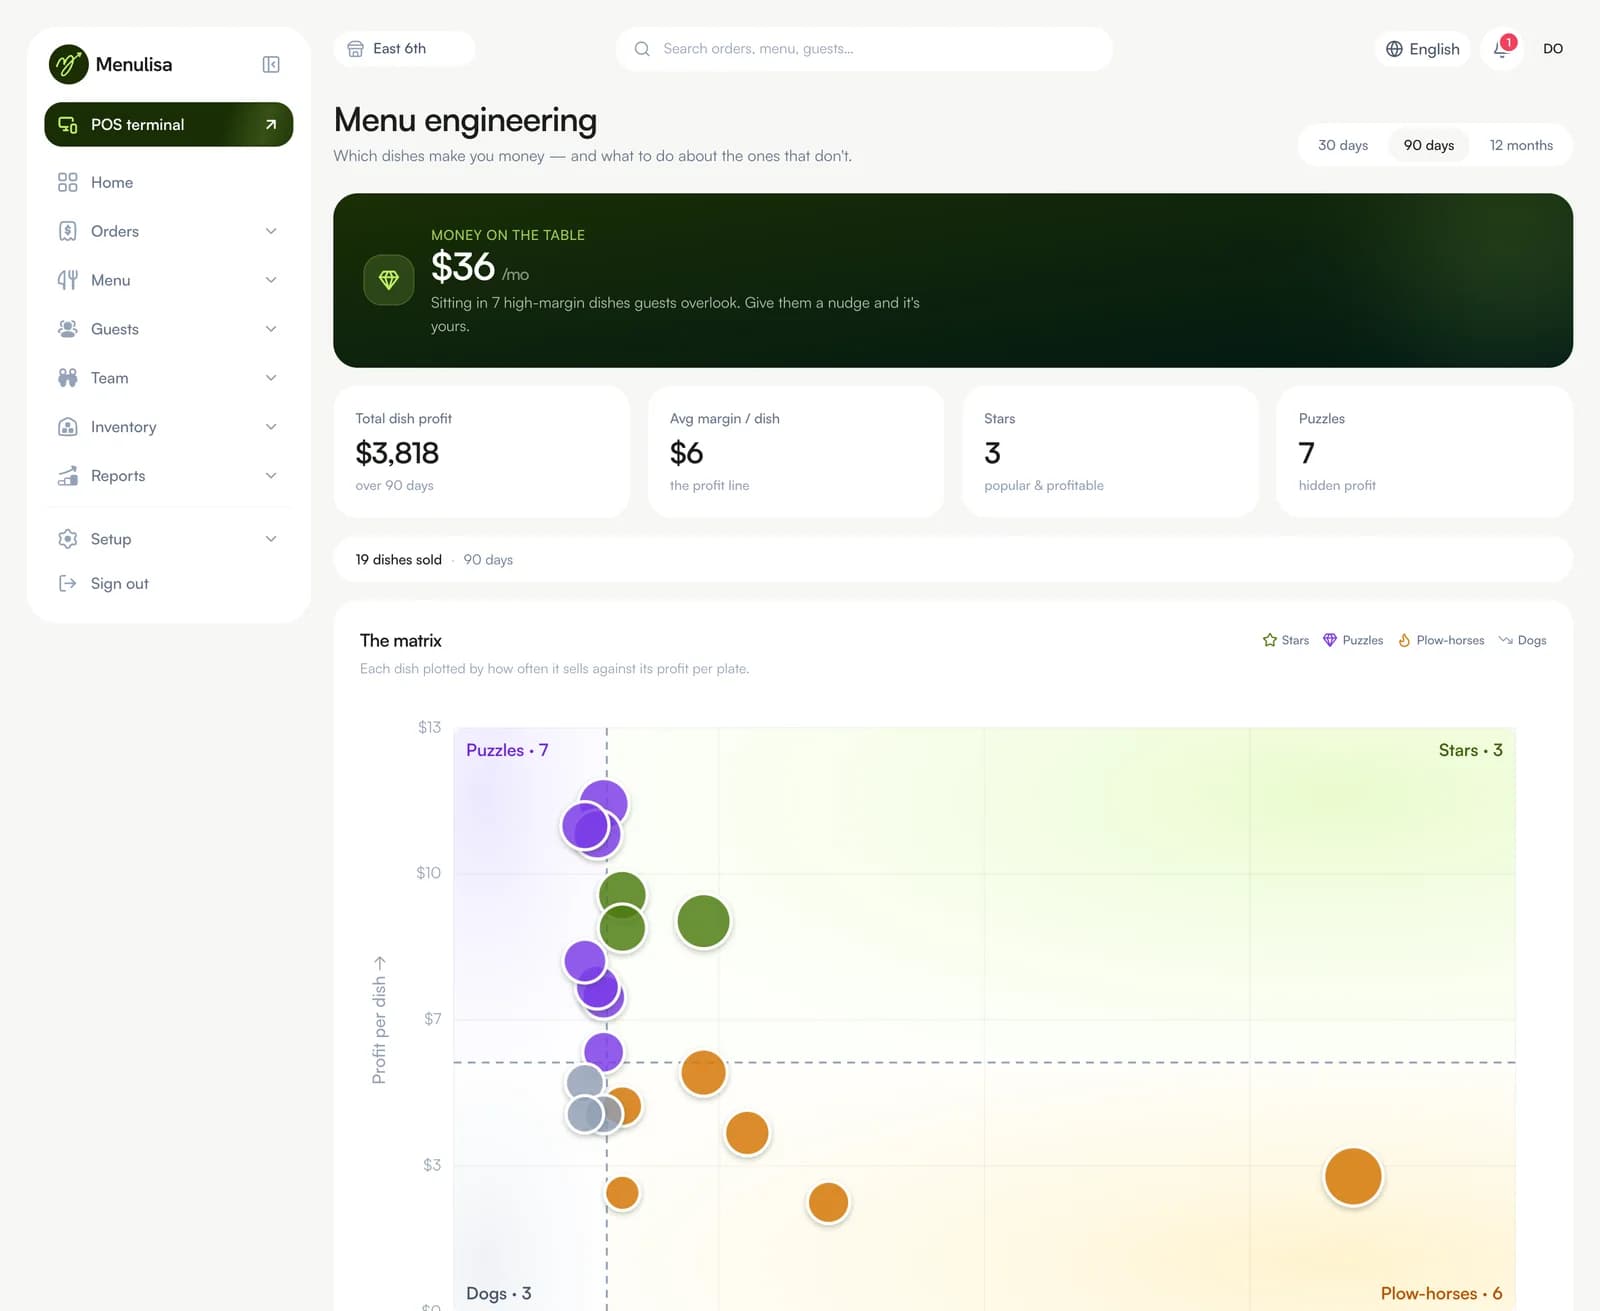The width and height of the screenshot is (1600, 1311).
Task: Expand the Team submenu chevron
Action: [x=271, y=378]
